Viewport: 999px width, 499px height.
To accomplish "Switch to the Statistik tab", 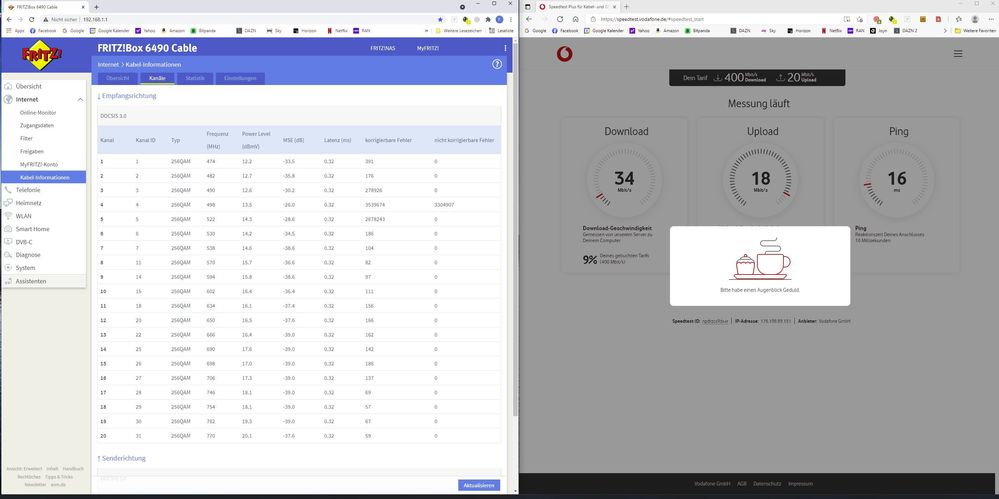I will pyautogui.click(x=195, y=78).
